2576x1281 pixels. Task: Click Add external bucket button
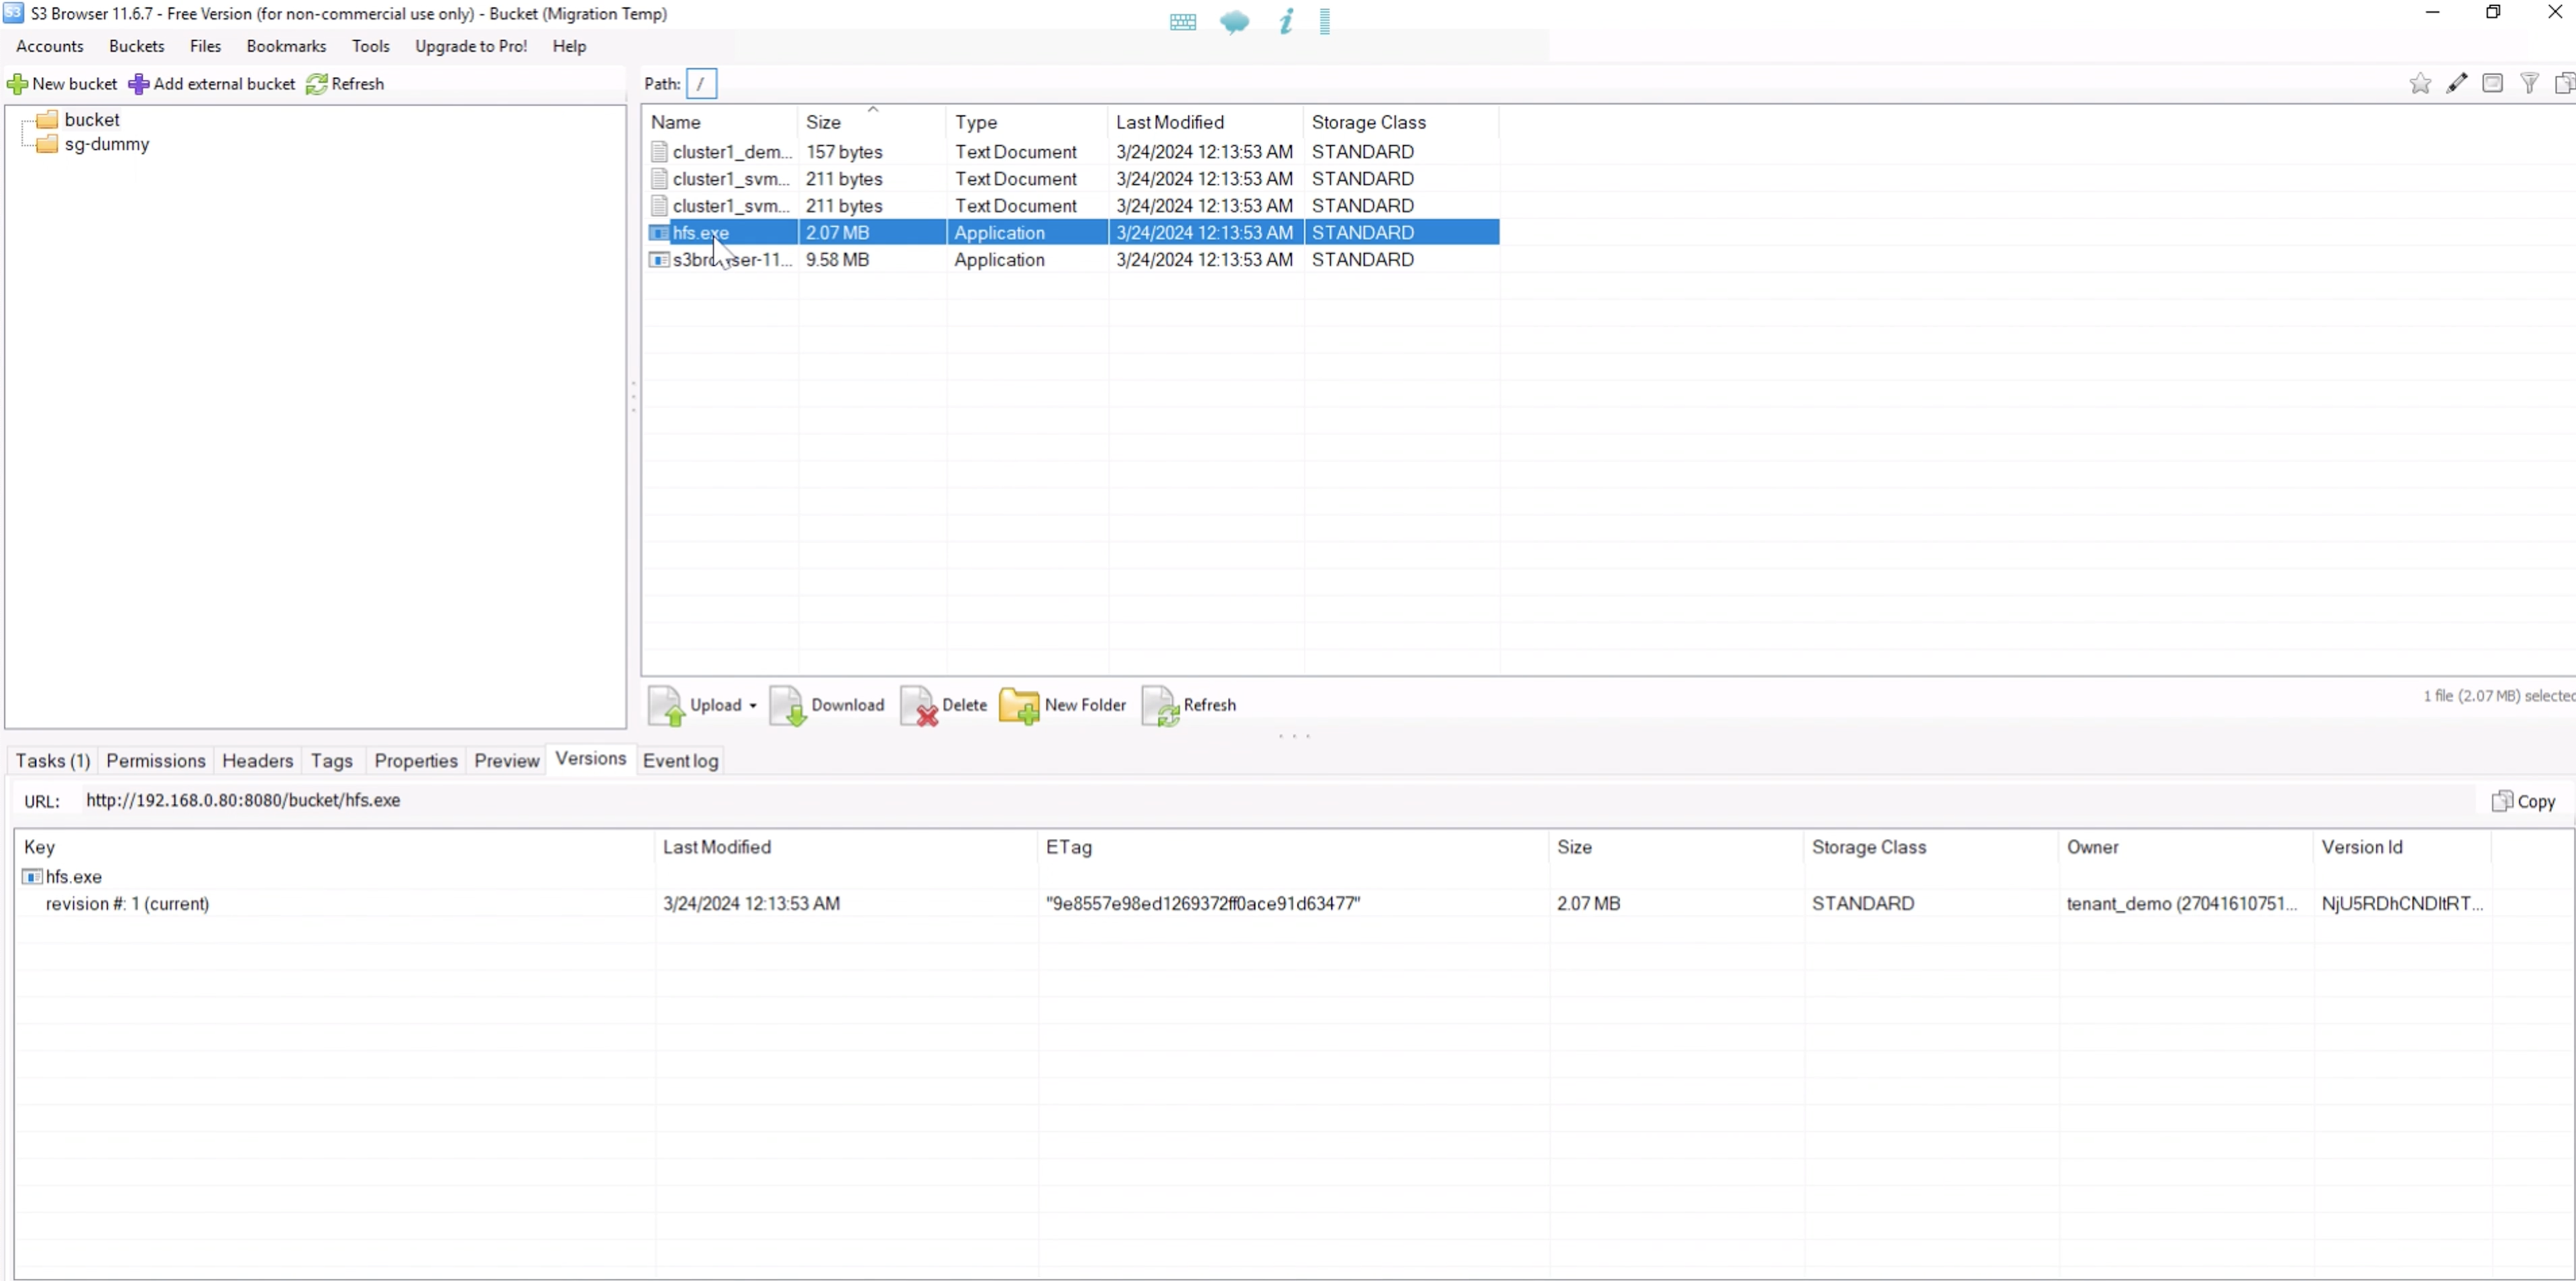click(212, 83)
